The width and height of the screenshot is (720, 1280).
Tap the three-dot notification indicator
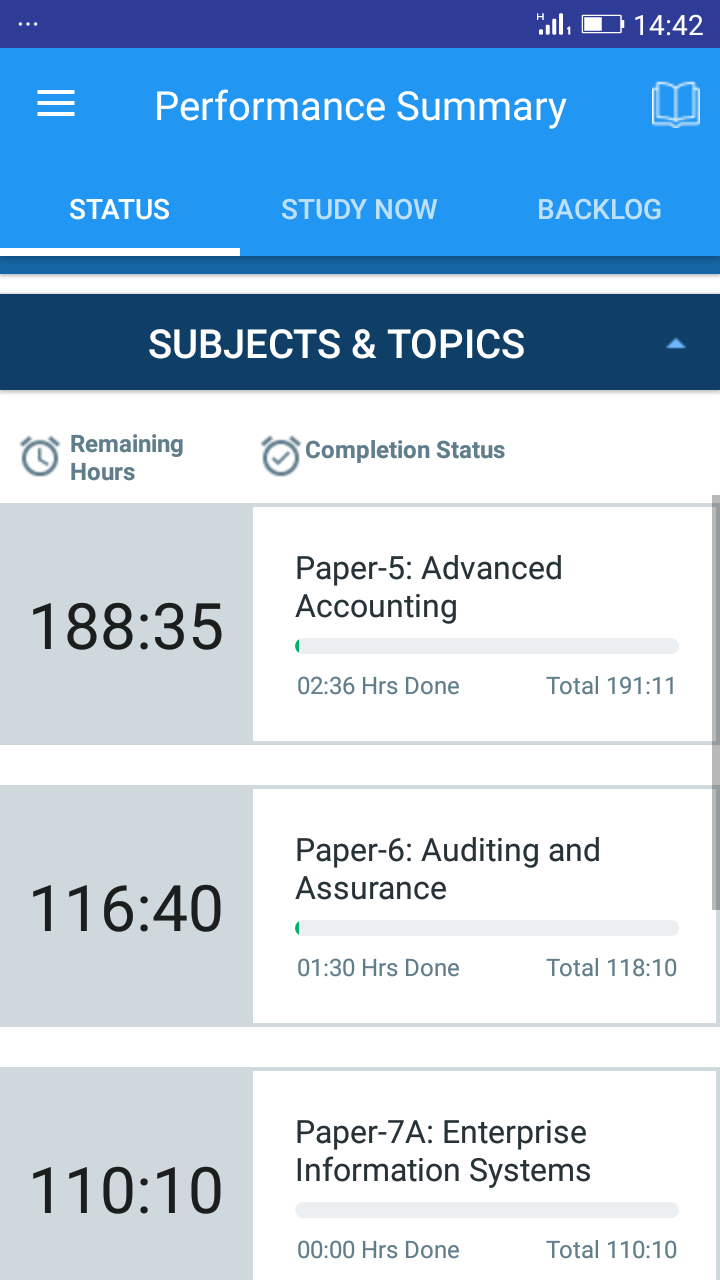(x=28, y=24)
